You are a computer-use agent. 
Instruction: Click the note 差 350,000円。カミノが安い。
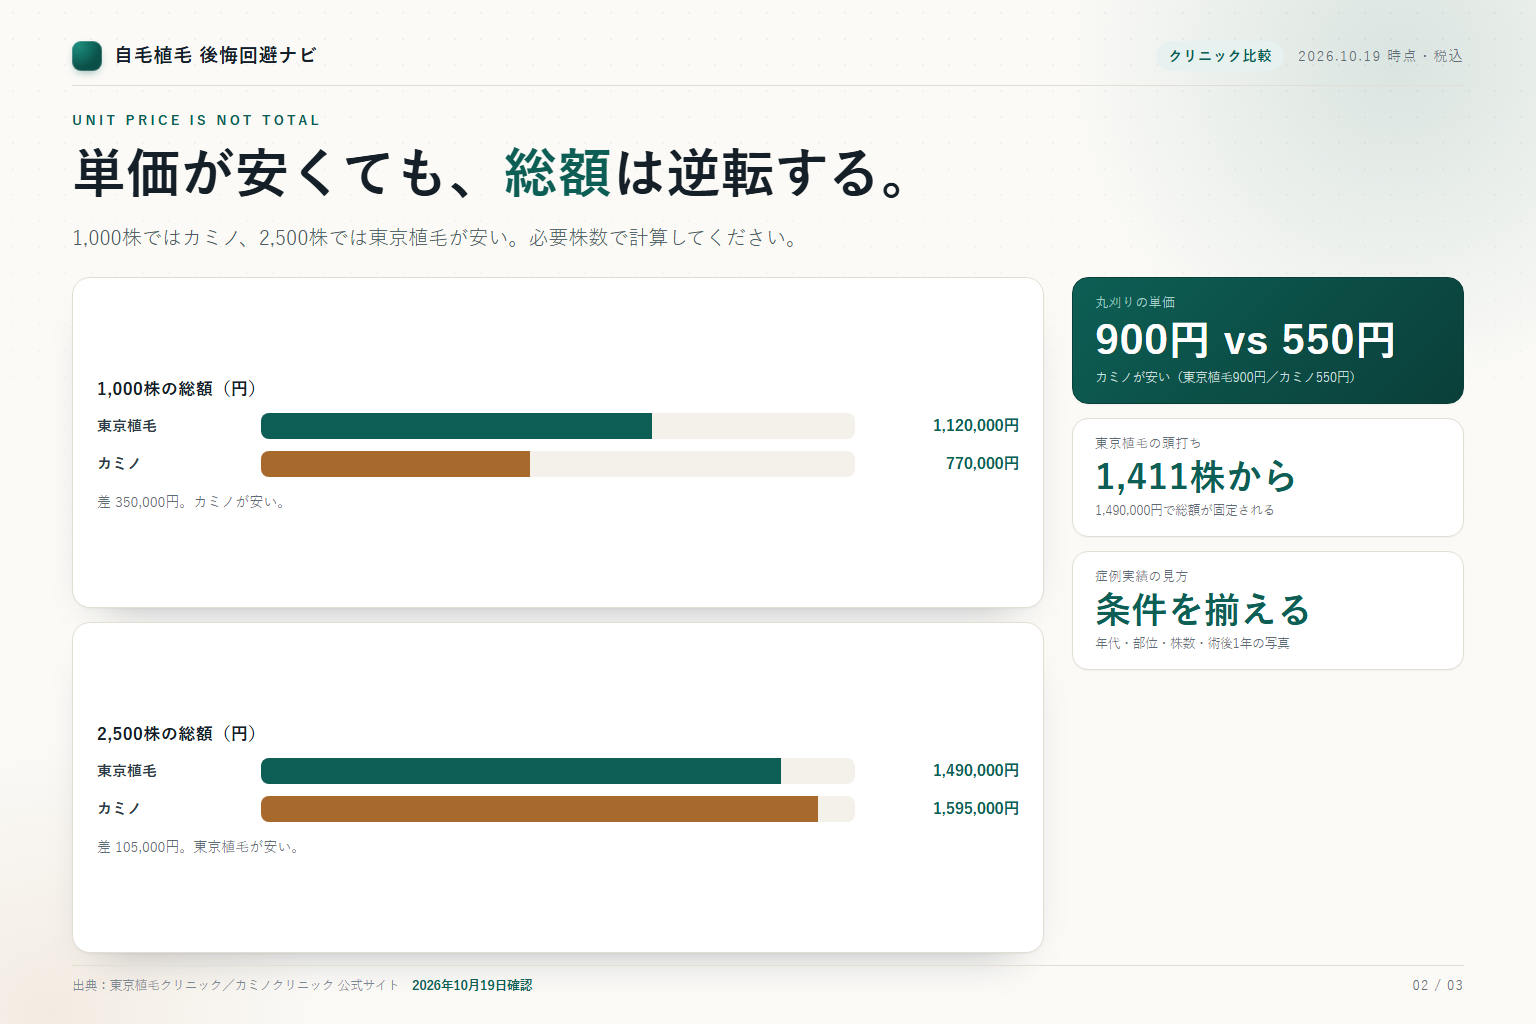(194, 502)
